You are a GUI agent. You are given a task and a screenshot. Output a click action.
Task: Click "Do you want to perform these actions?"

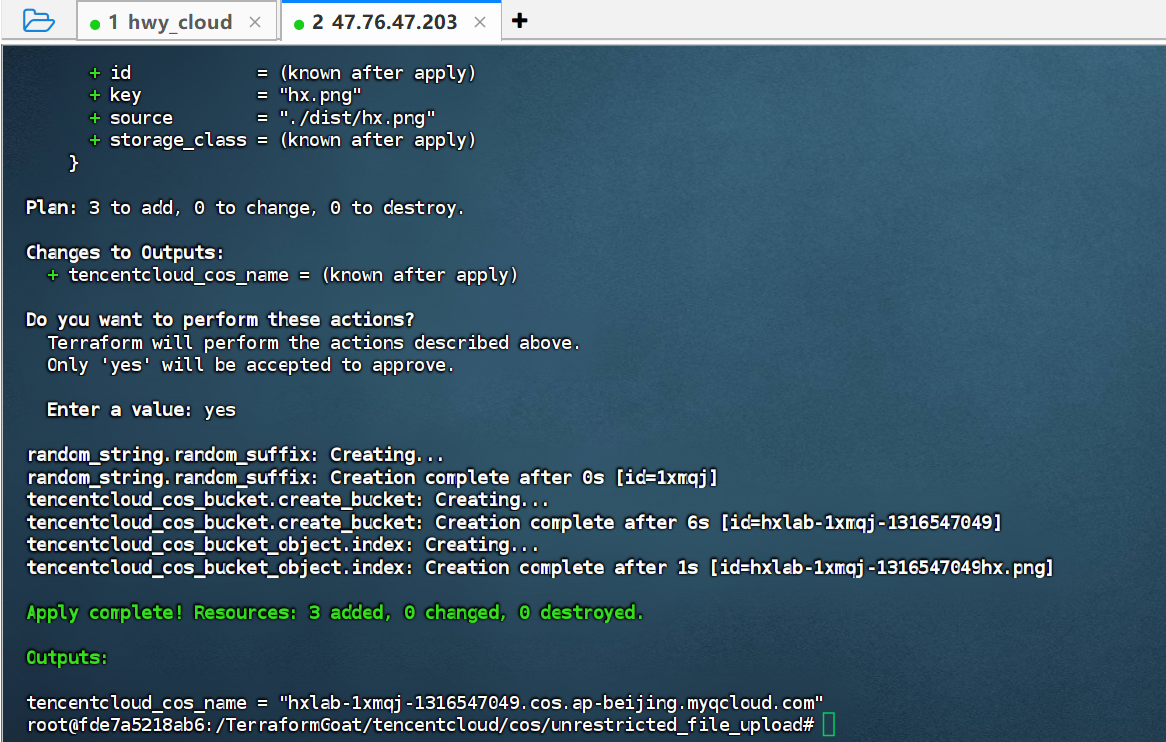220,320
